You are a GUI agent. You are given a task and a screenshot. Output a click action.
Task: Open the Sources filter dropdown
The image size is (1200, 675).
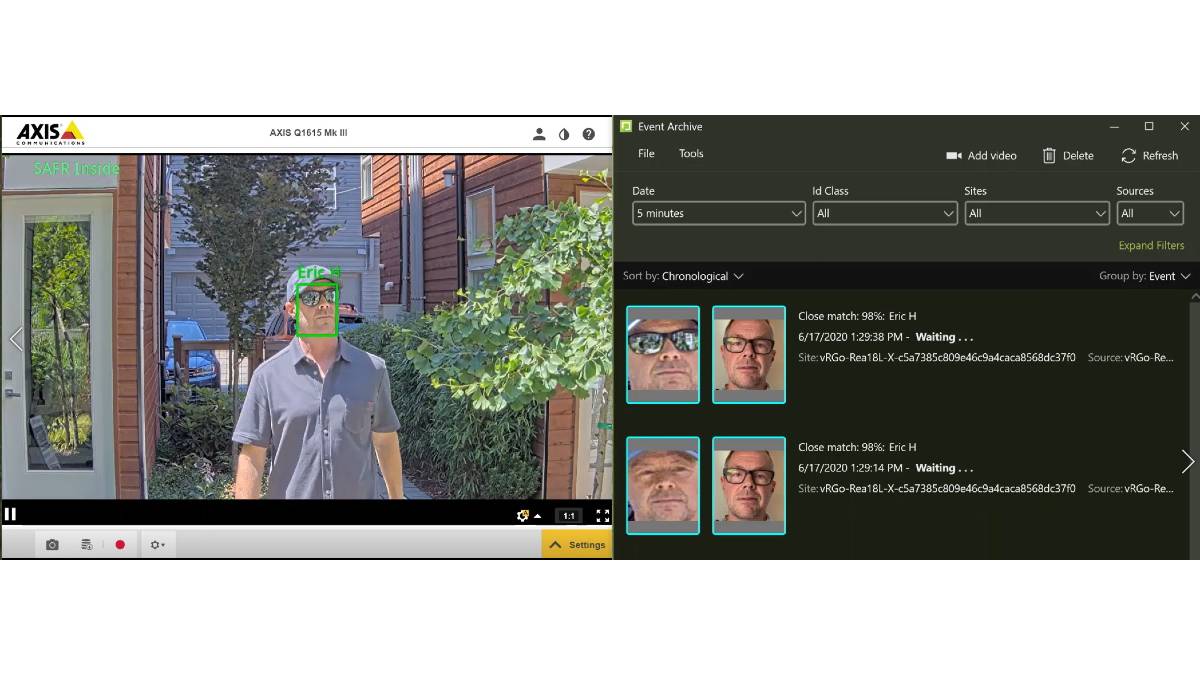pyautogui.click(x=1150, y=213)
